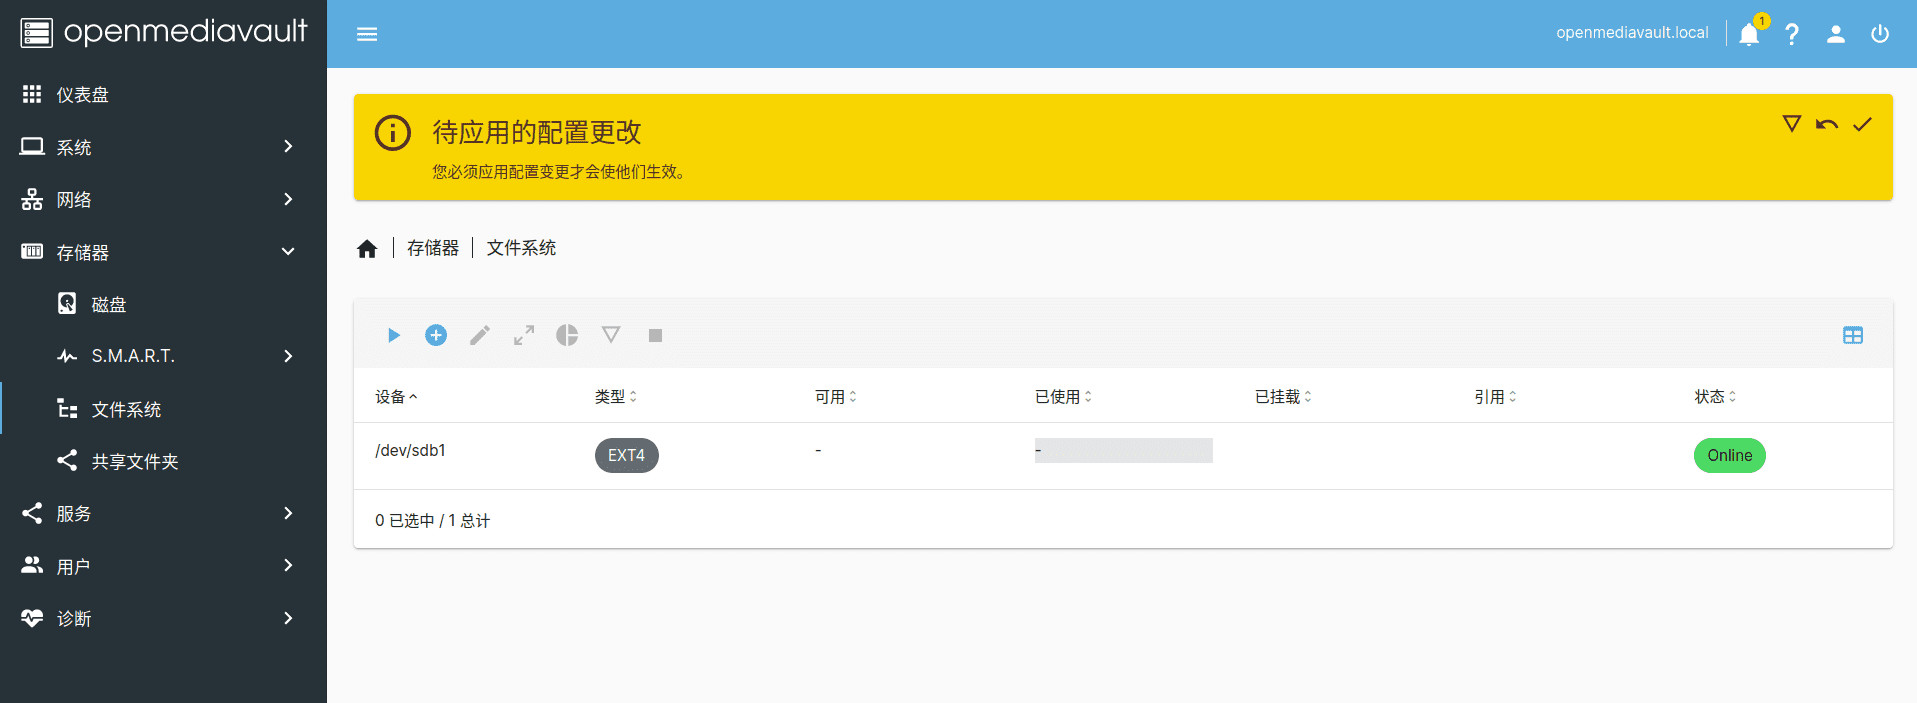Open 共享文件夹 in the sidebar
Screen dimensions: 1917x703
pos(135,461)
